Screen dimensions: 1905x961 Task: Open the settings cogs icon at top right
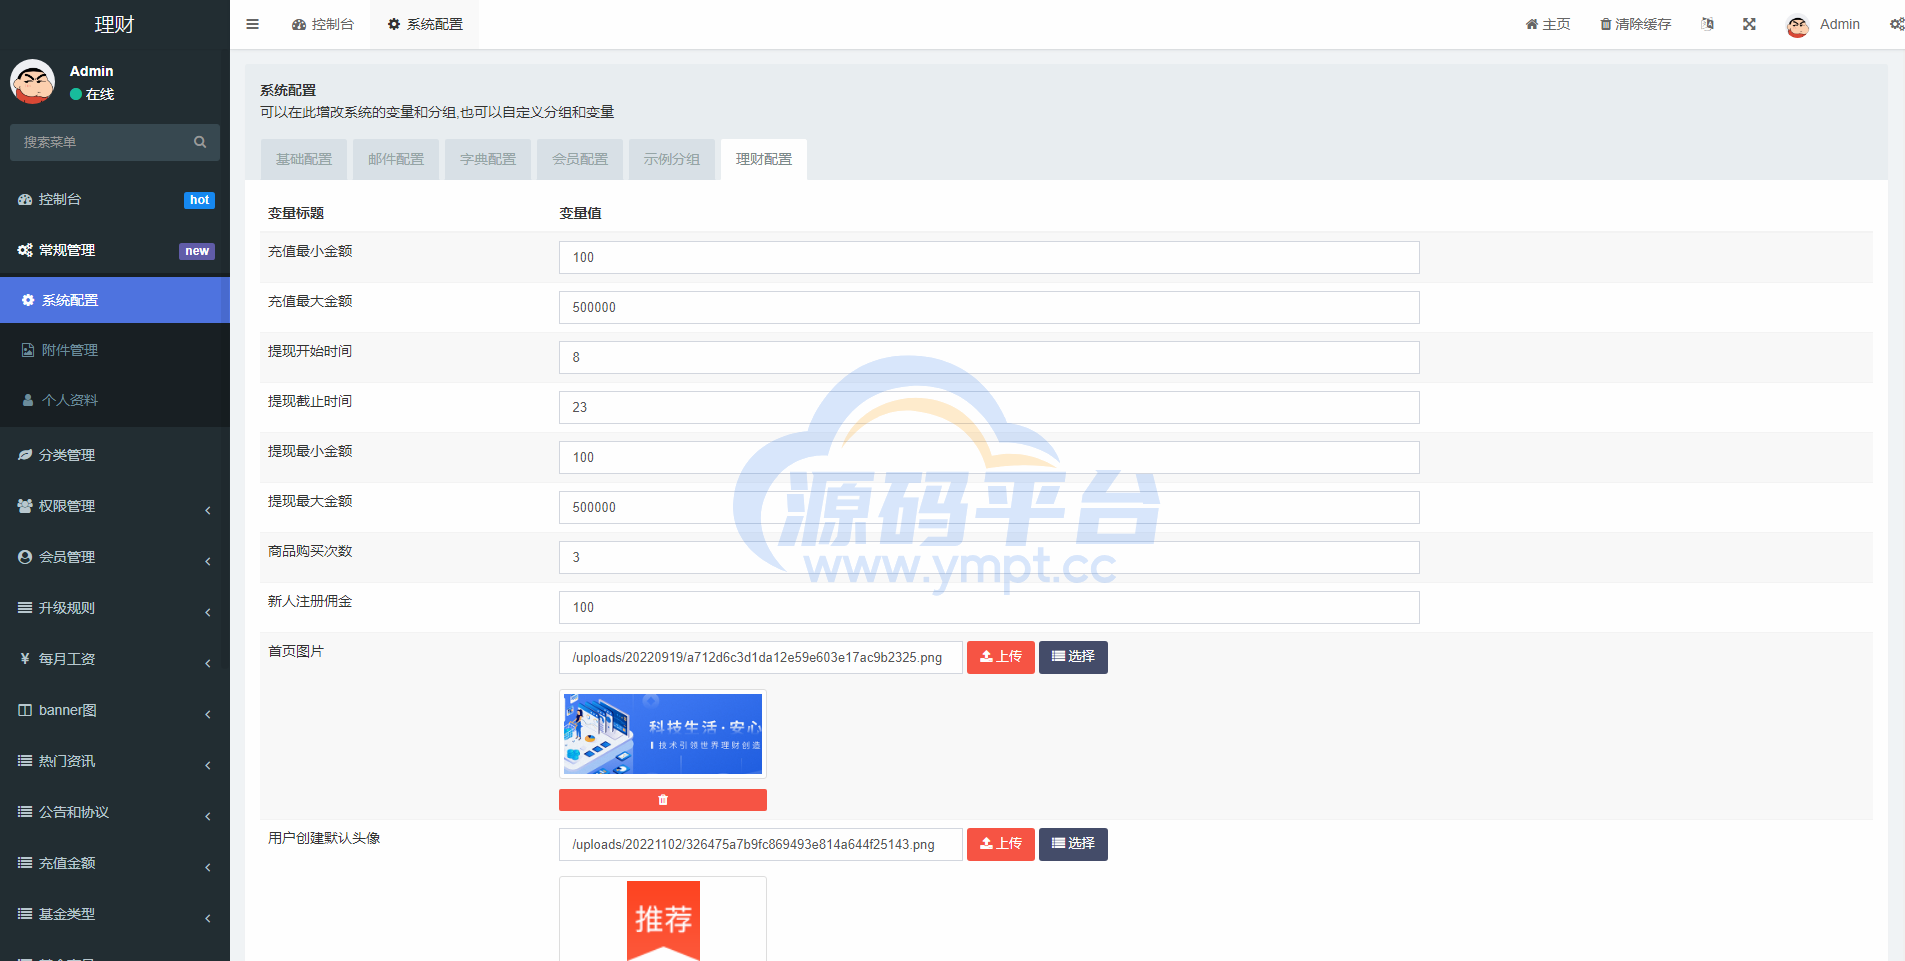coord(1896,24)
